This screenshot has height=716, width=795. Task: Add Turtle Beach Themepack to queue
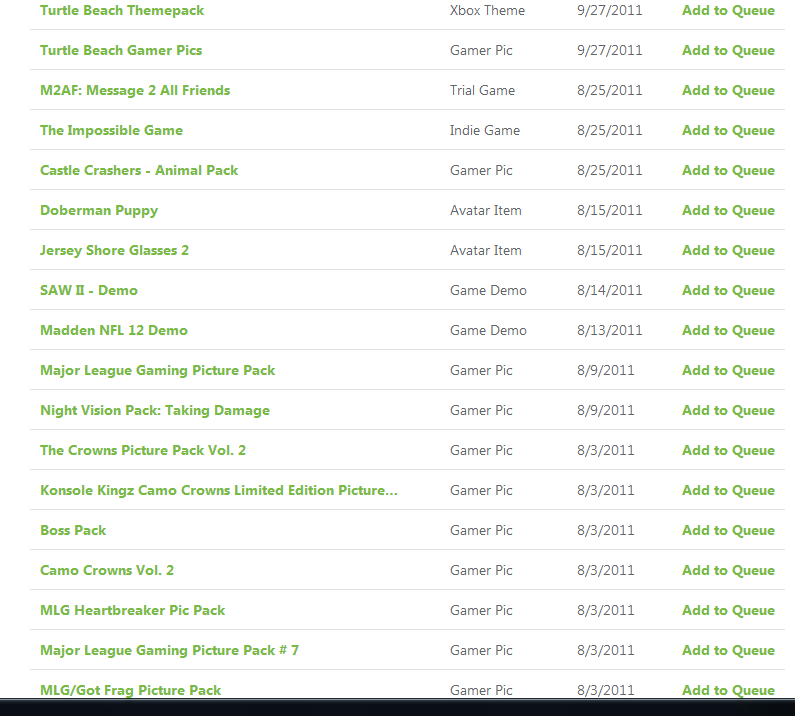(x=728, y=11)
